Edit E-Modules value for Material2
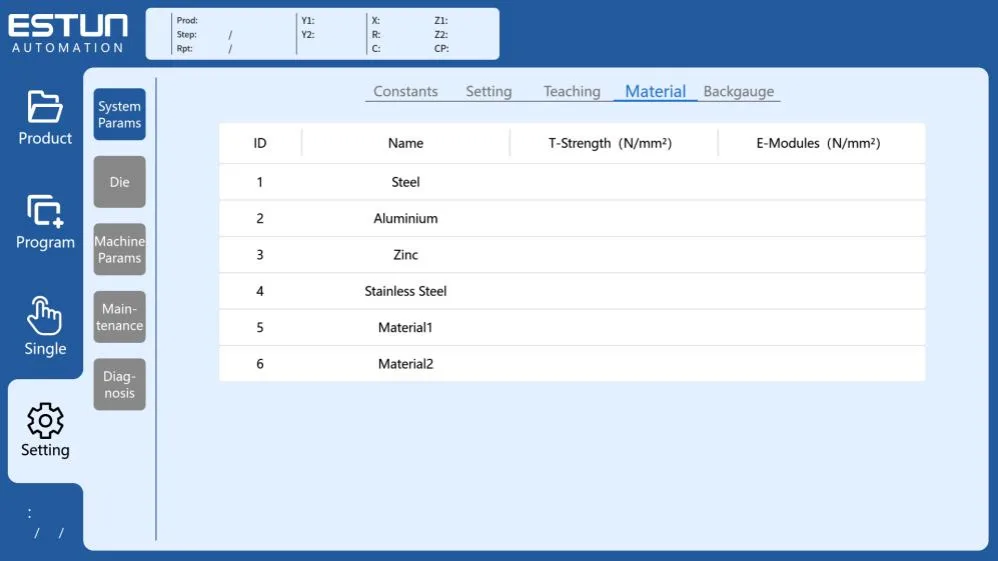 click(x=822, y=364)
